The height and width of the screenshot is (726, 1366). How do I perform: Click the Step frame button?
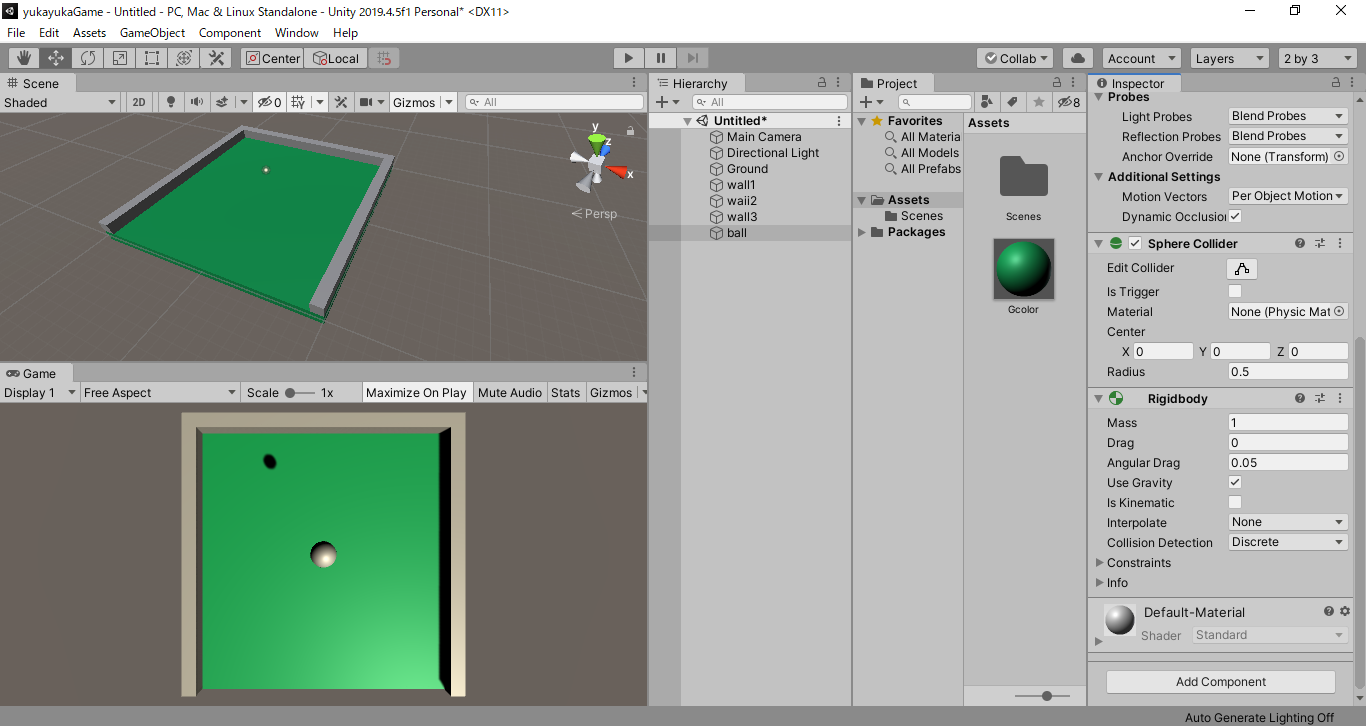[693, 58]
